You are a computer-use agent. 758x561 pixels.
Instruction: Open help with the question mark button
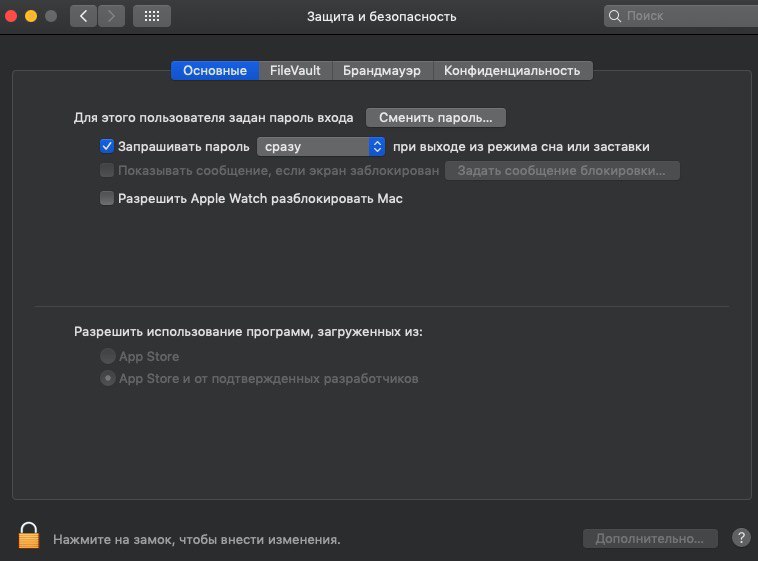click(741, 537)
